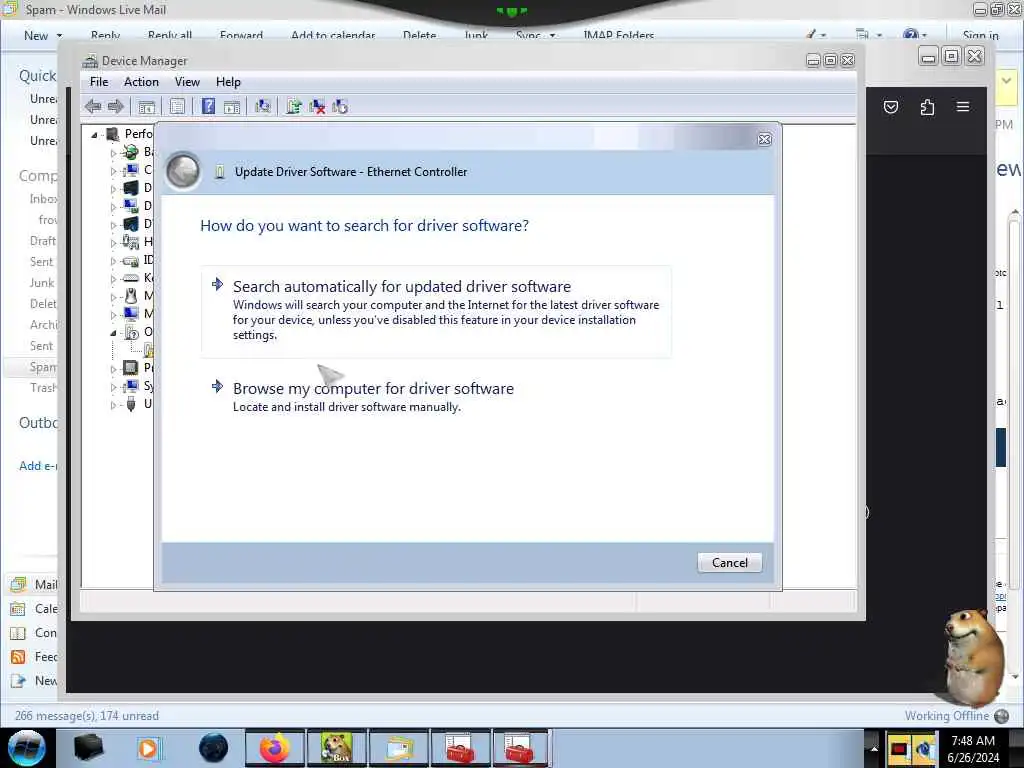The image size is (1024, 768).
Task: Click the Windows Start orb
Action: point(27,748)
